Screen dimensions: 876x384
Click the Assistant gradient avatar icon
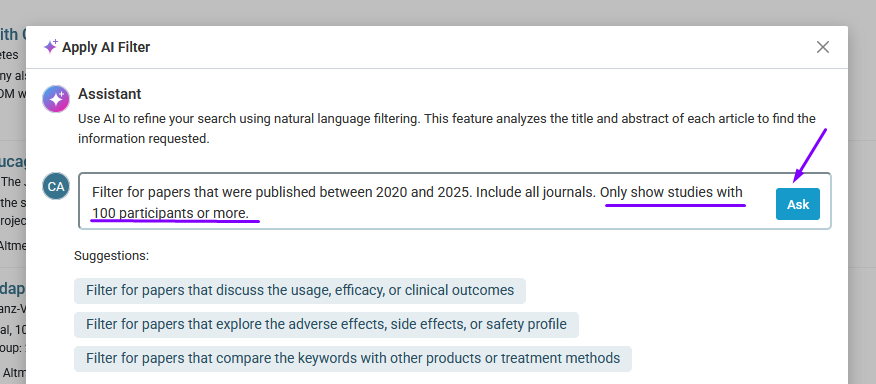[56, 99]
